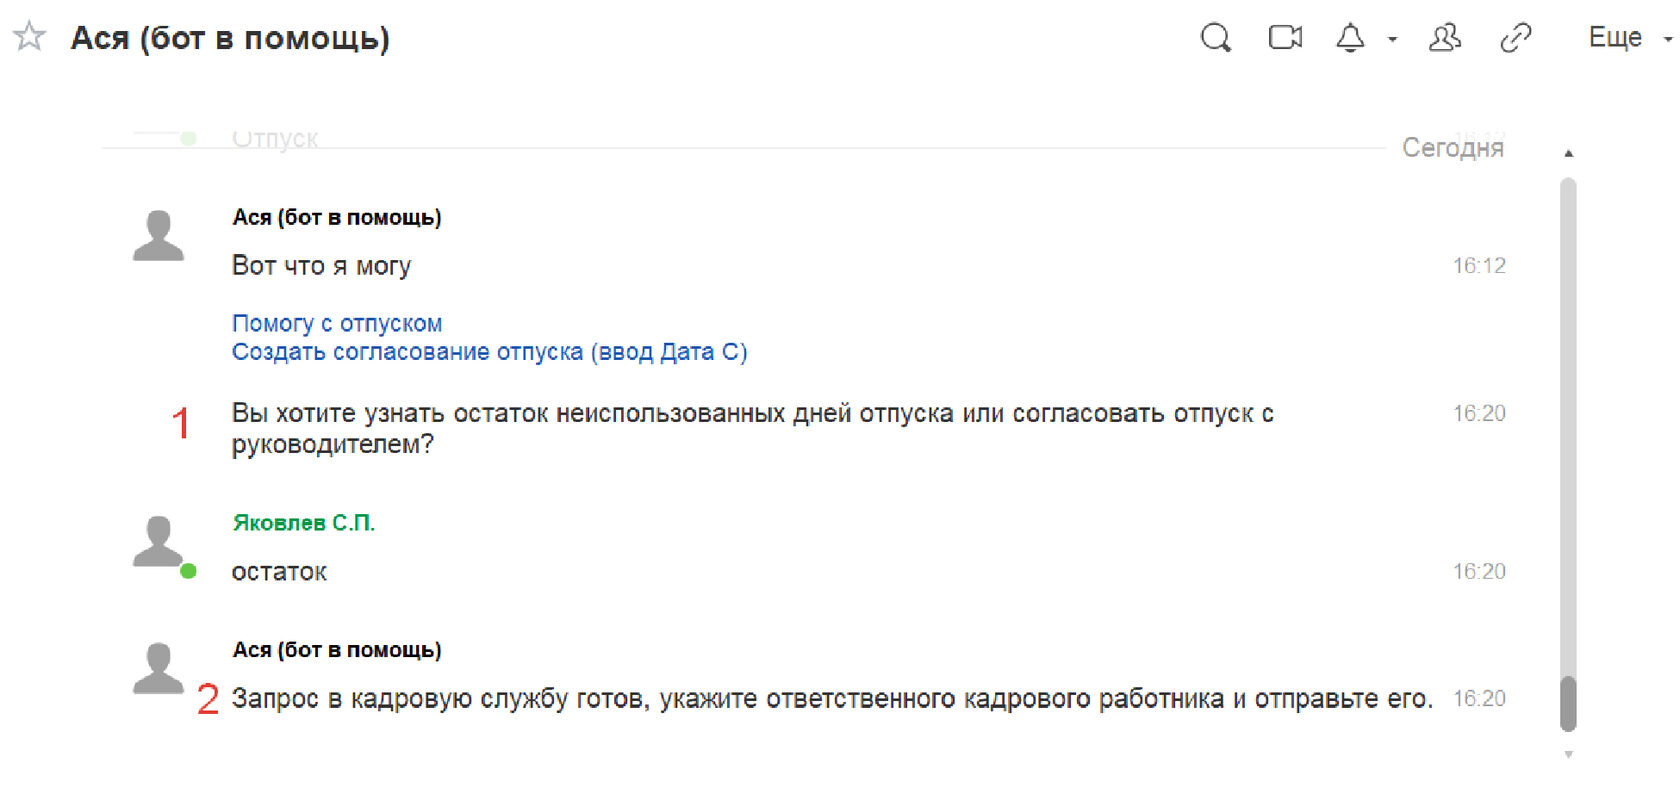Open Яковлев С.П. user avatar

tap(158, 542)
